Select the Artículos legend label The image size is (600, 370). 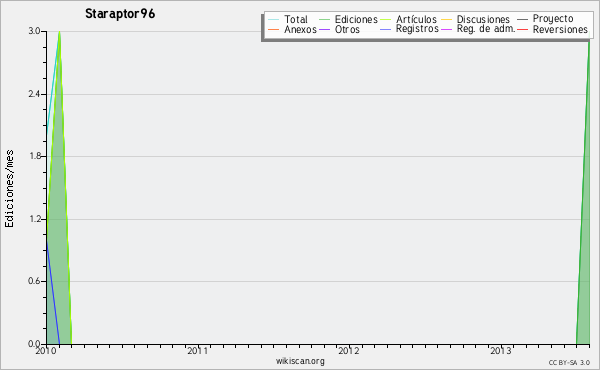tap(416, 19)
